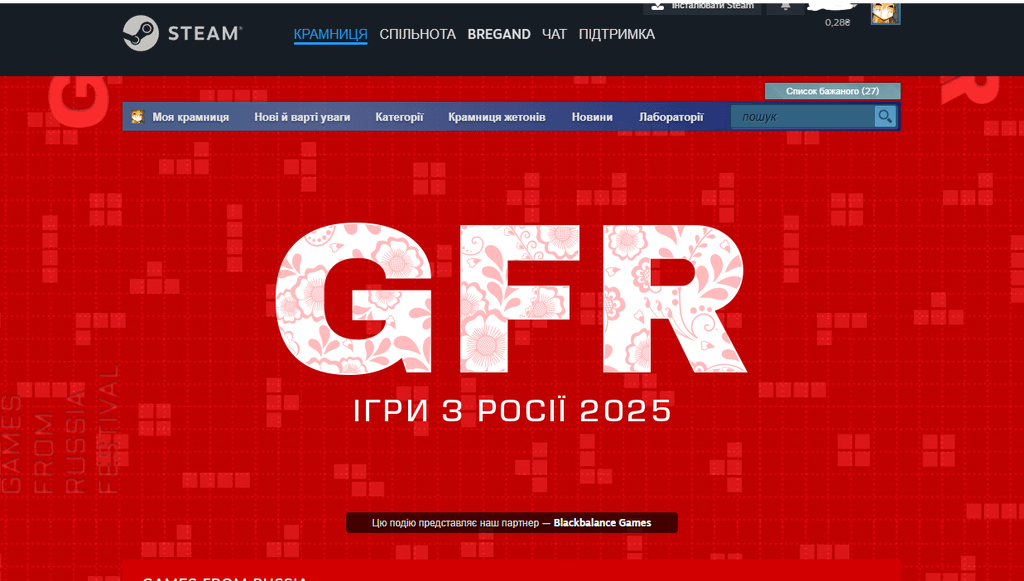Click the GFR event banner logo
1024x581 pixels.
pyautogui.click(x=511, y=299)
